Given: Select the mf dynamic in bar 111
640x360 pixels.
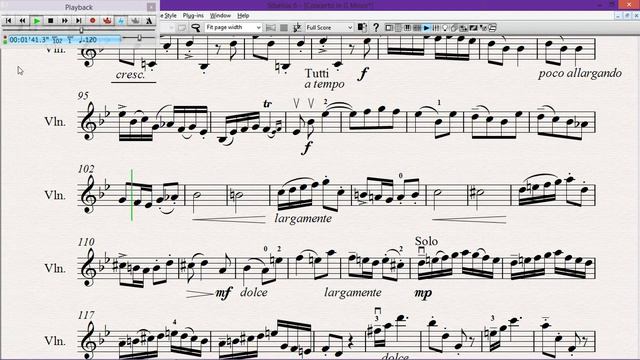Looking at the screenshot, I should (223, 292).
